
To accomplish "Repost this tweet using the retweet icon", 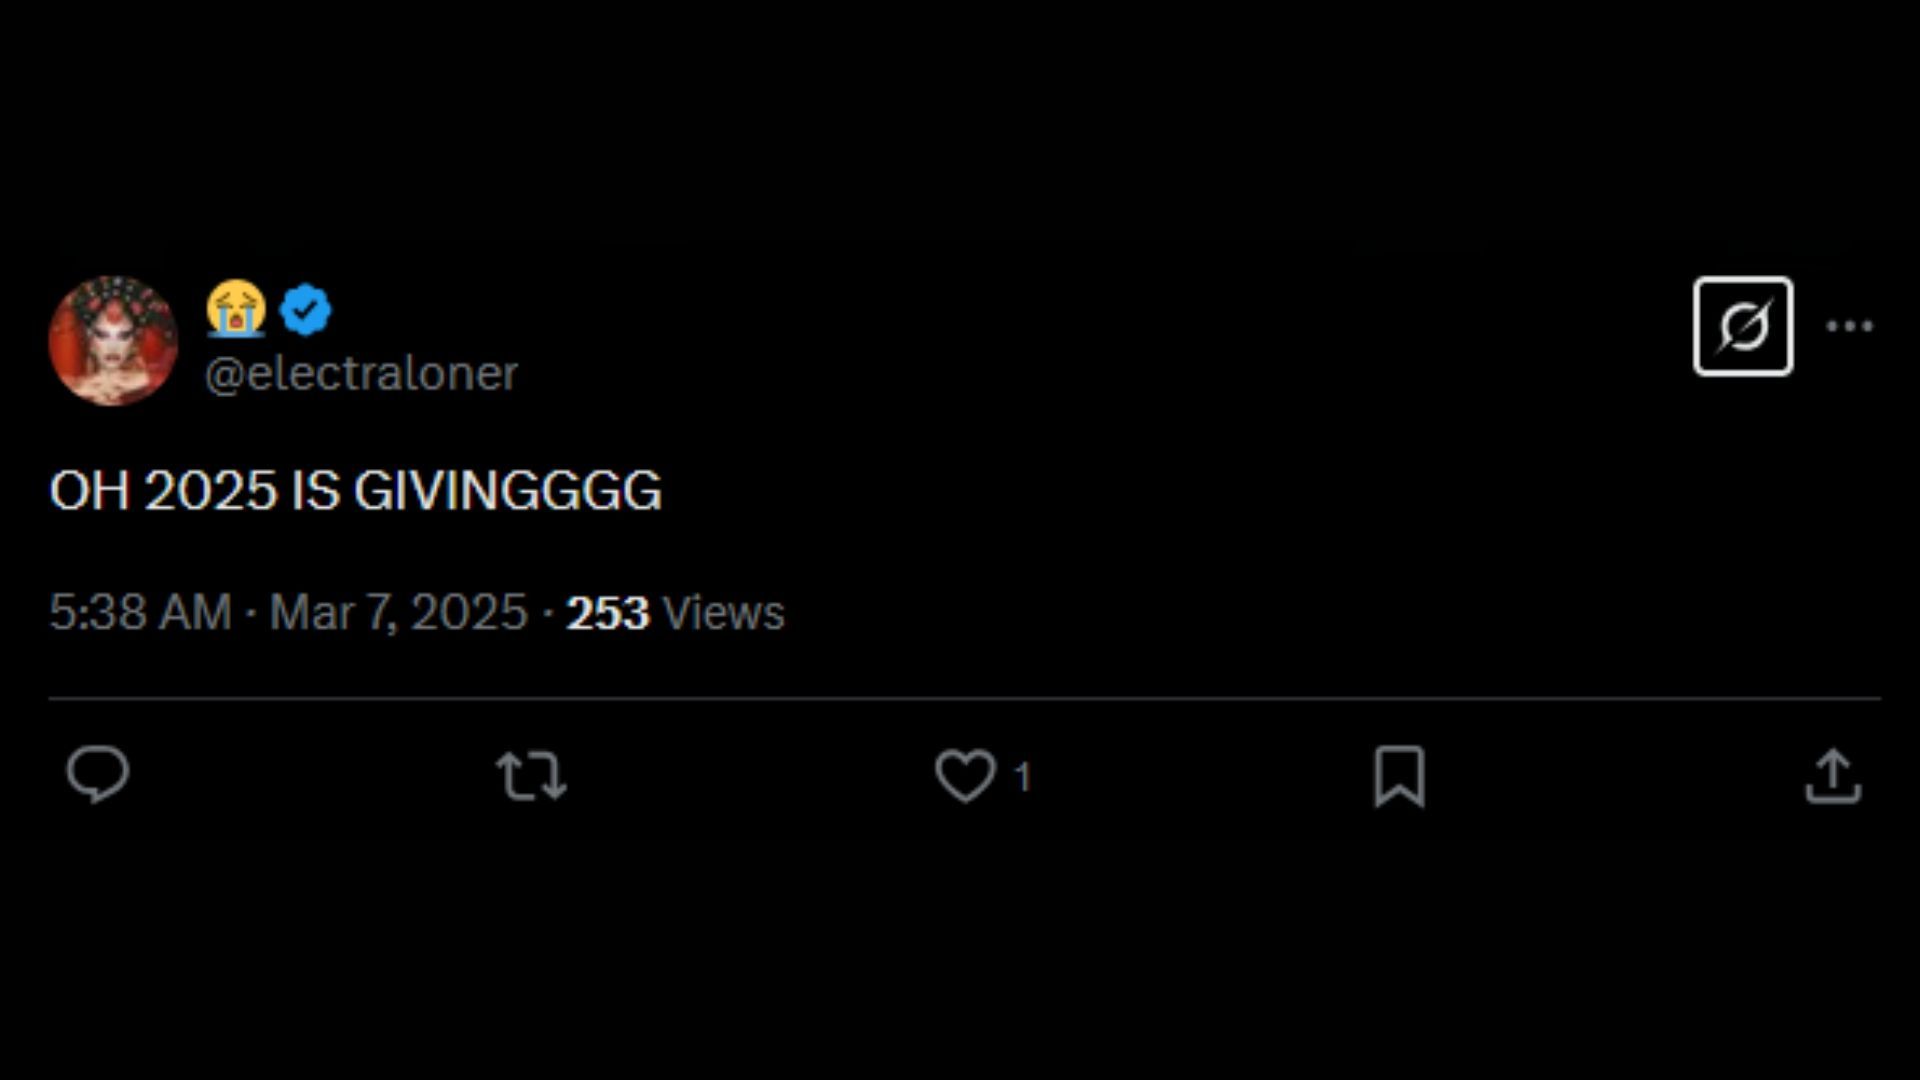I will 531,776.
